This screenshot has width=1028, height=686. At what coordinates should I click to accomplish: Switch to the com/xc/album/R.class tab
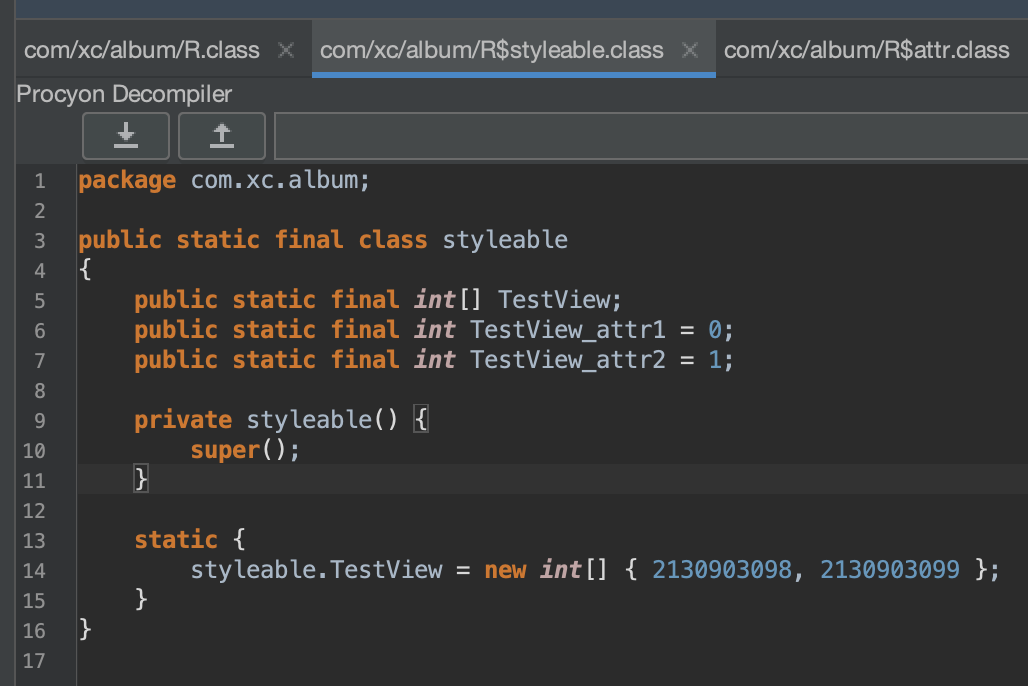click(141, 50)
